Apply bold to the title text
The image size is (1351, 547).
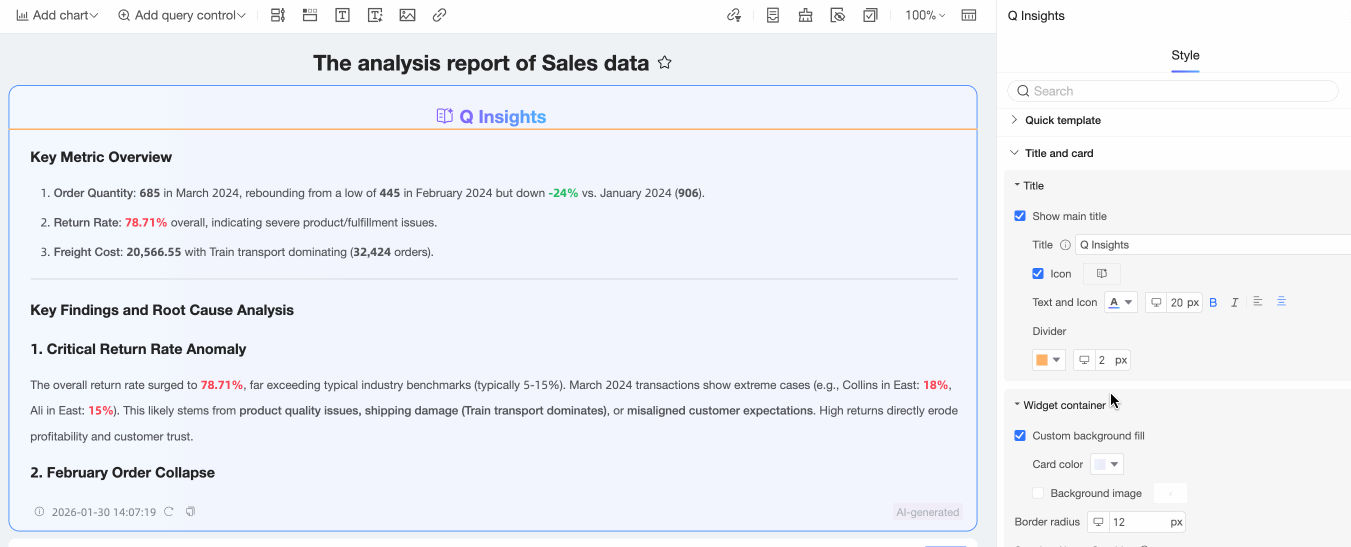[x=1213, y=302]
